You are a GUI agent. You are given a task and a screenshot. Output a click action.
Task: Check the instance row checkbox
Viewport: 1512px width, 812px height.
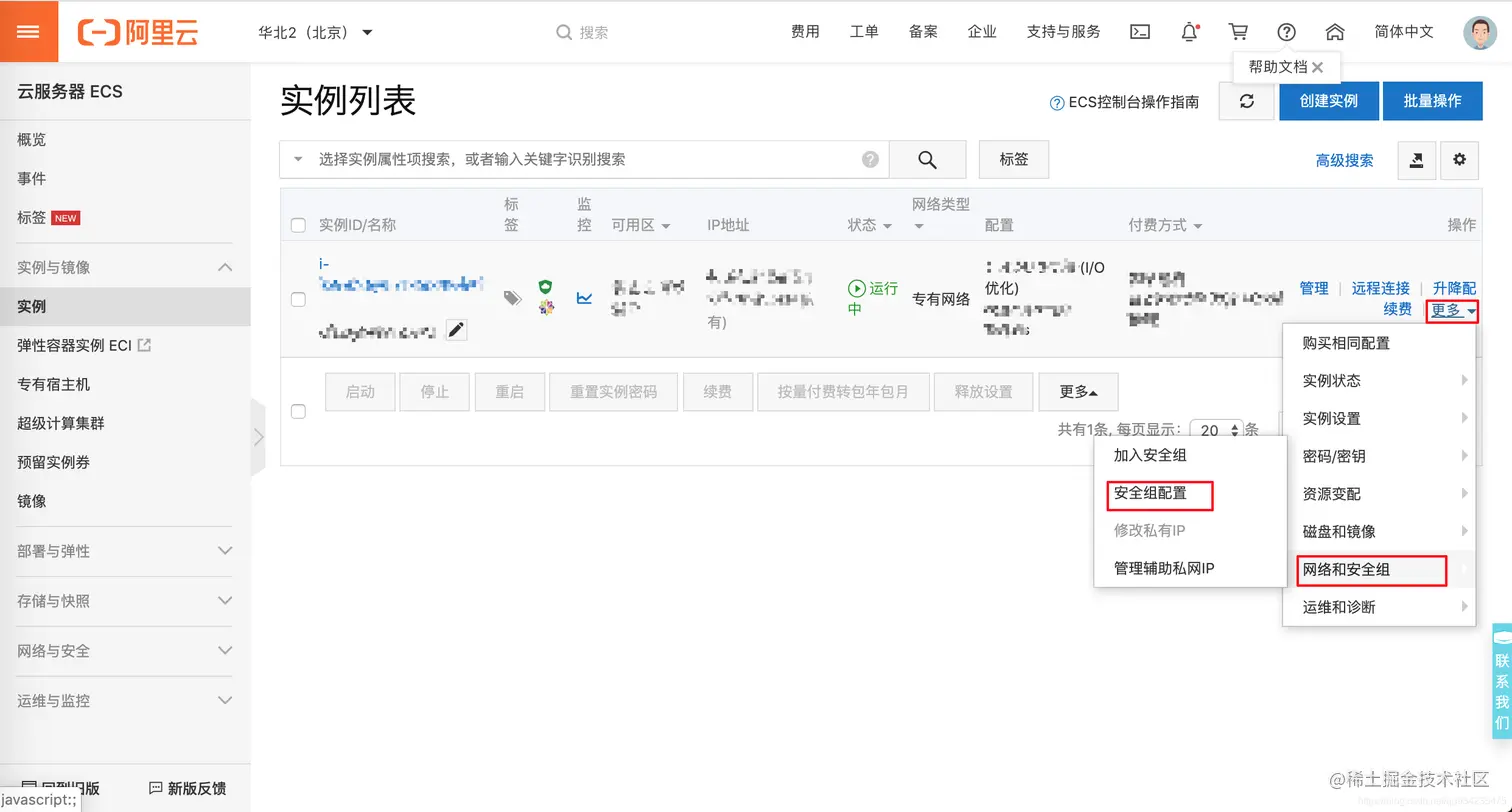pos(298,299)
